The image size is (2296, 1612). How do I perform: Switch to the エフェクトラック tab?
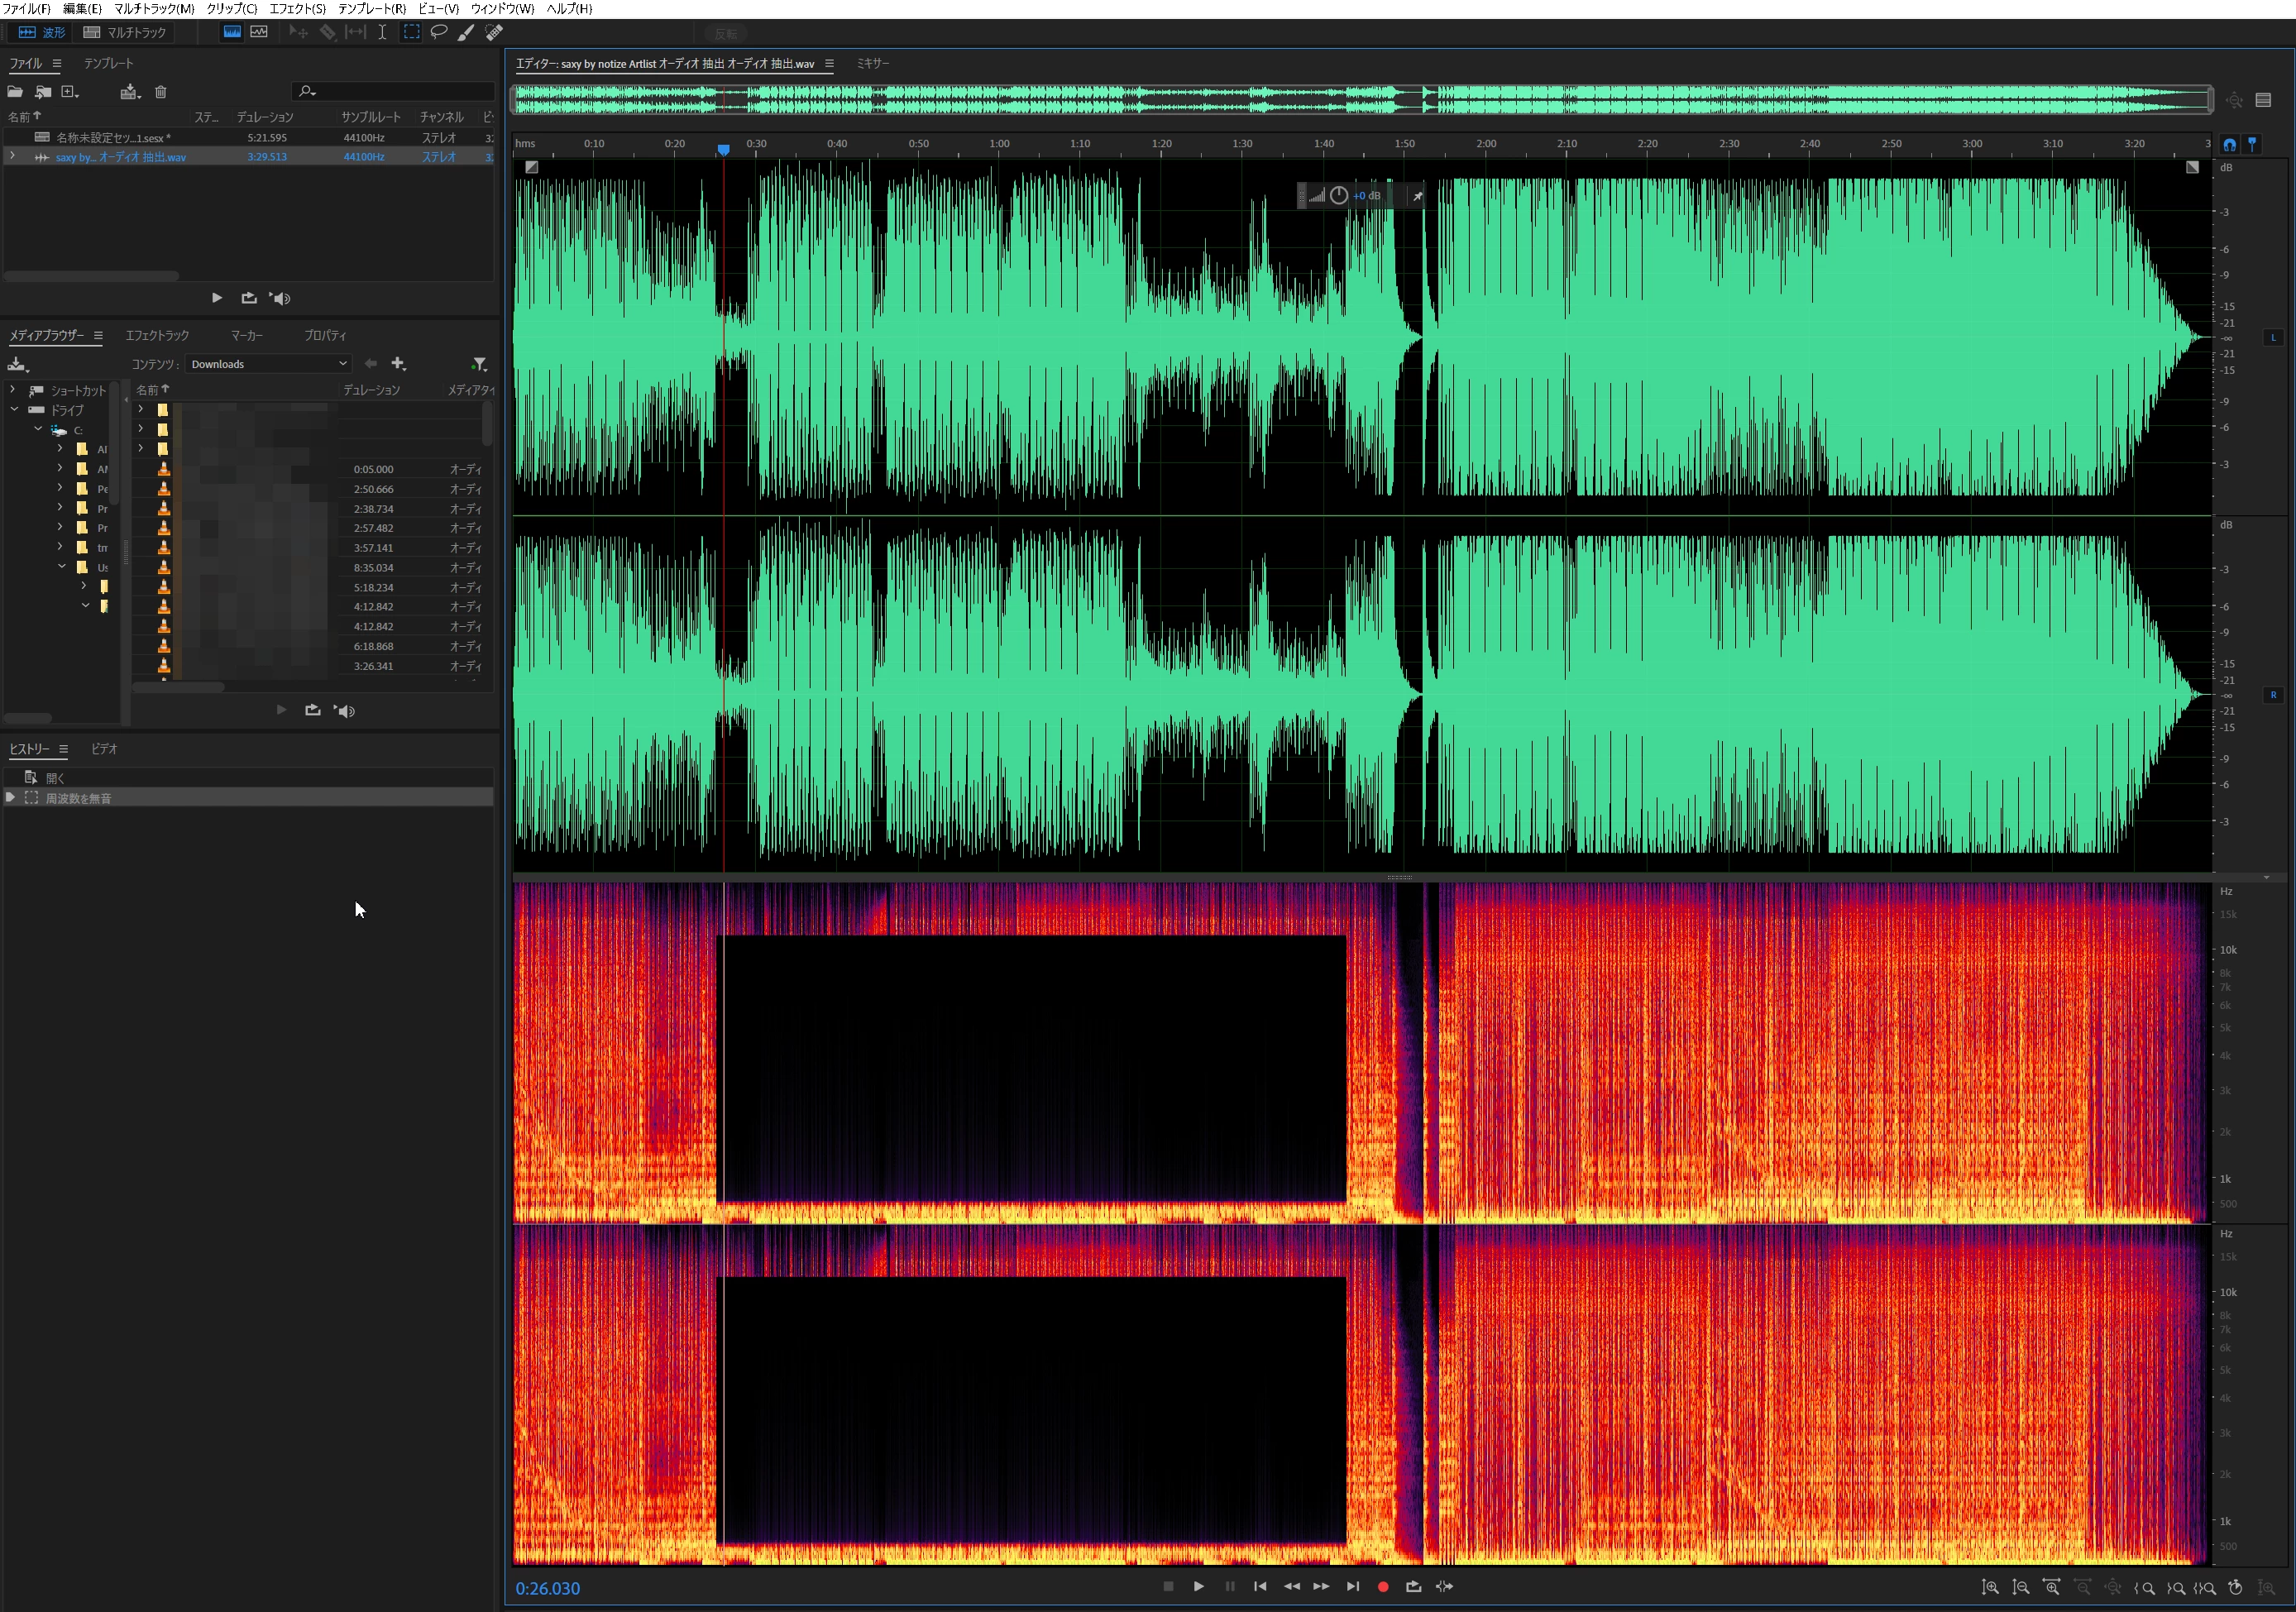[157, 336]
